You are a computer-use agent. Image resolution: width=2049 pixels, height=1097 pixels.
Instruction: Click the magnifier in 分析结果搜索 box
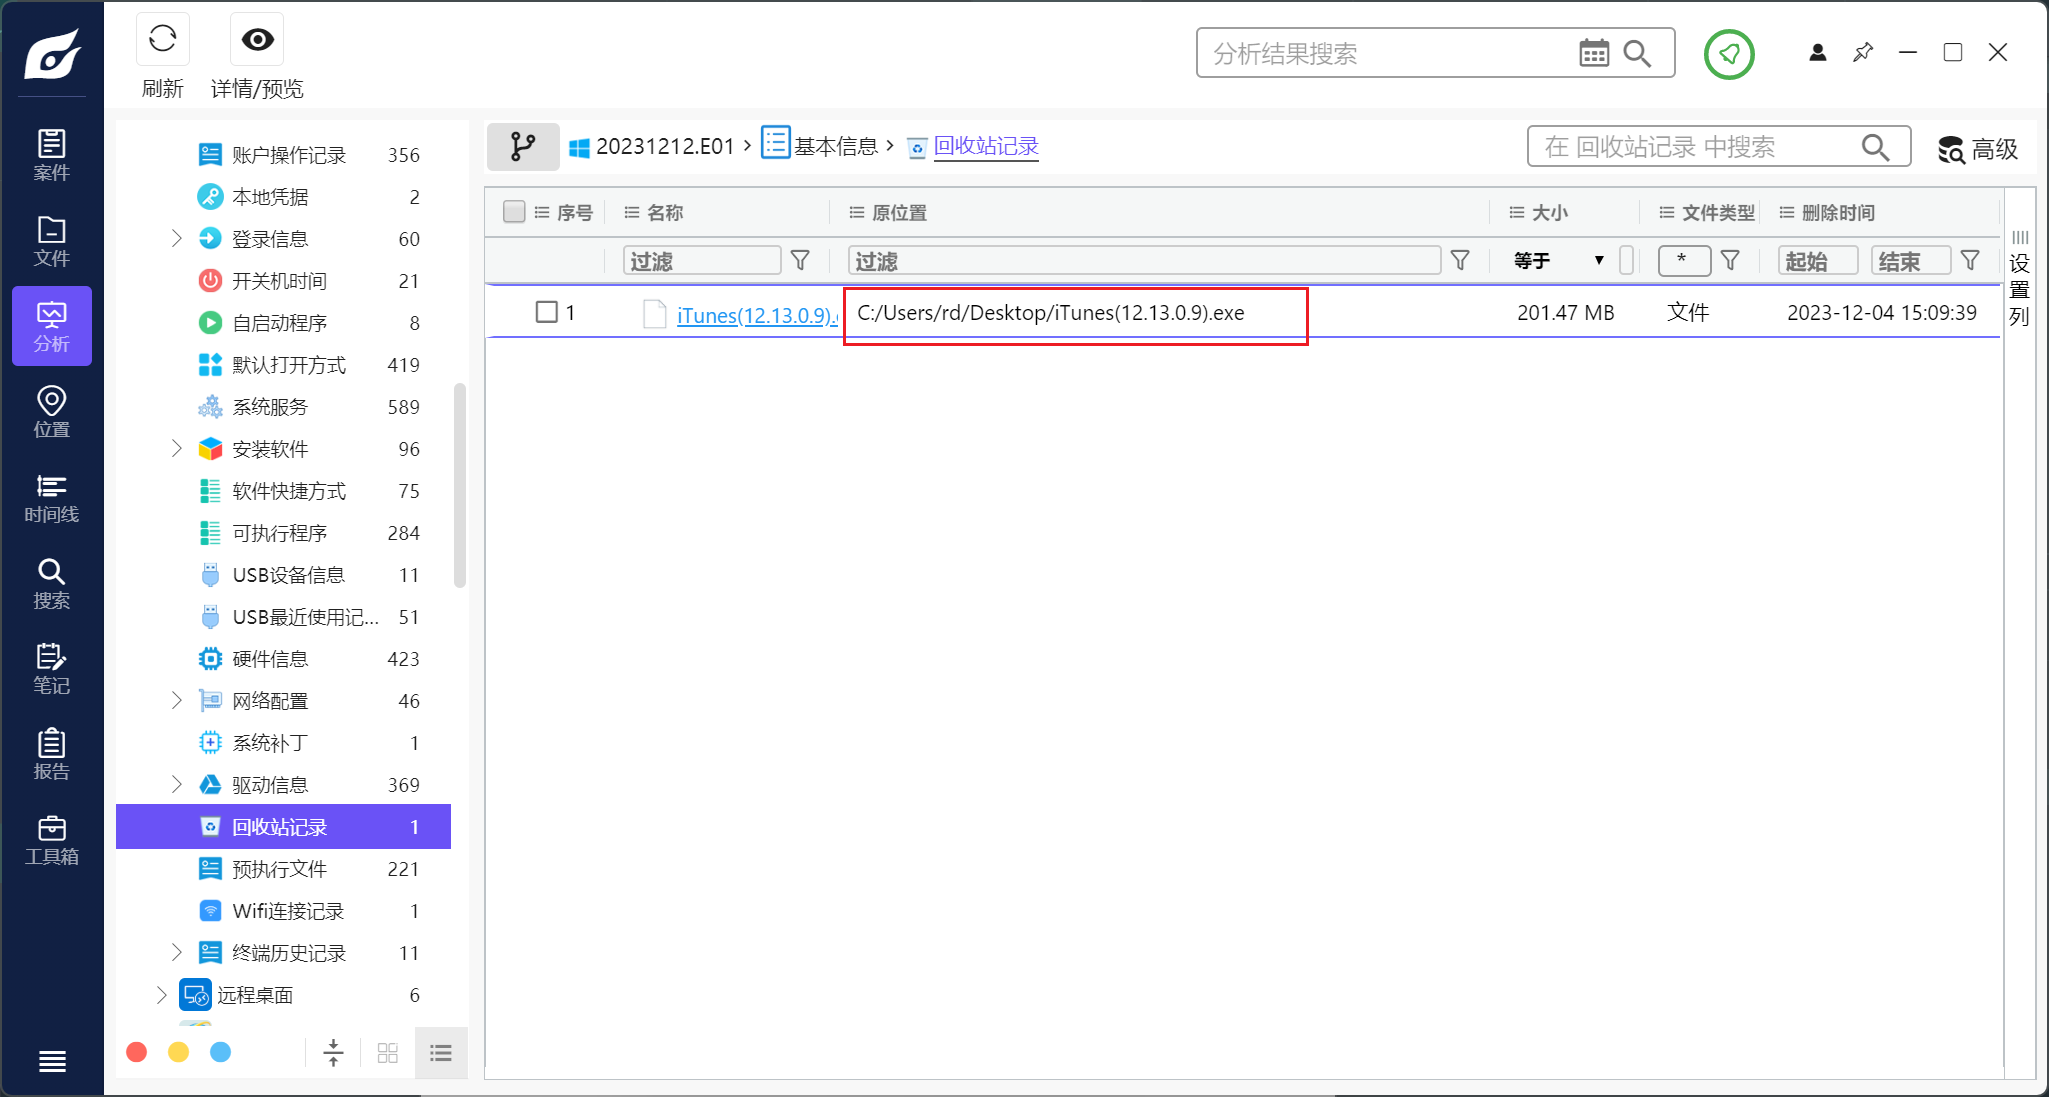[x=1637, y=53]
